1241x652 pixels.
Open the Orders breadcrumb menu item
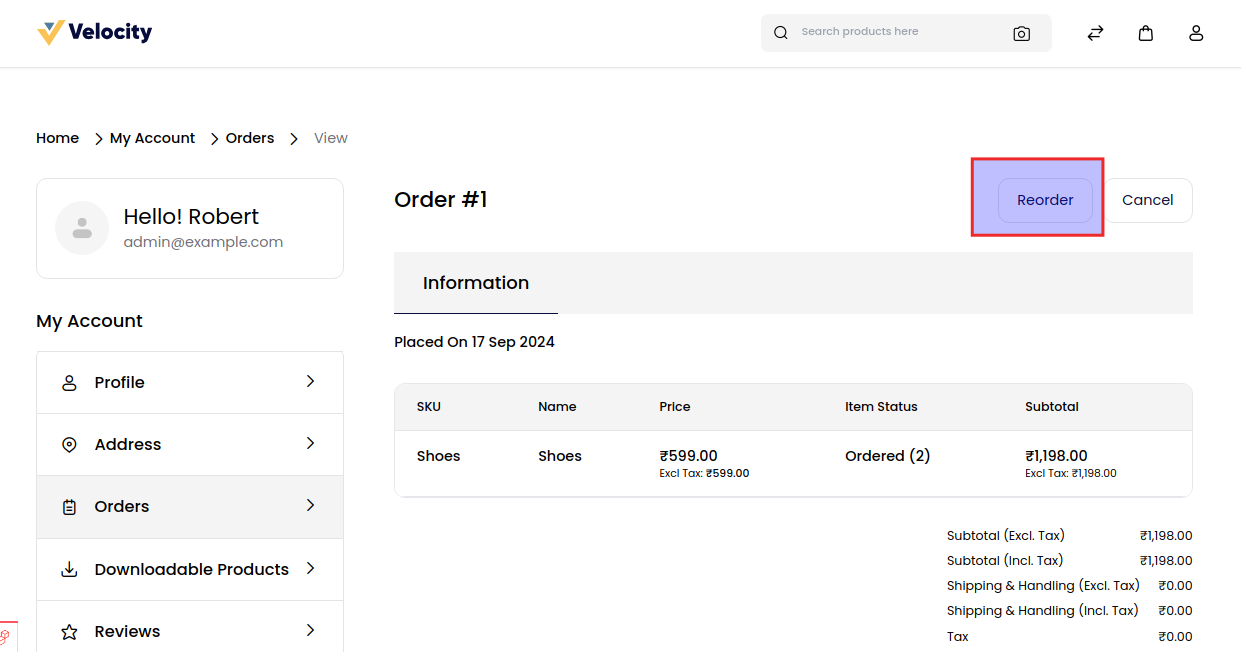pos(249,137)
